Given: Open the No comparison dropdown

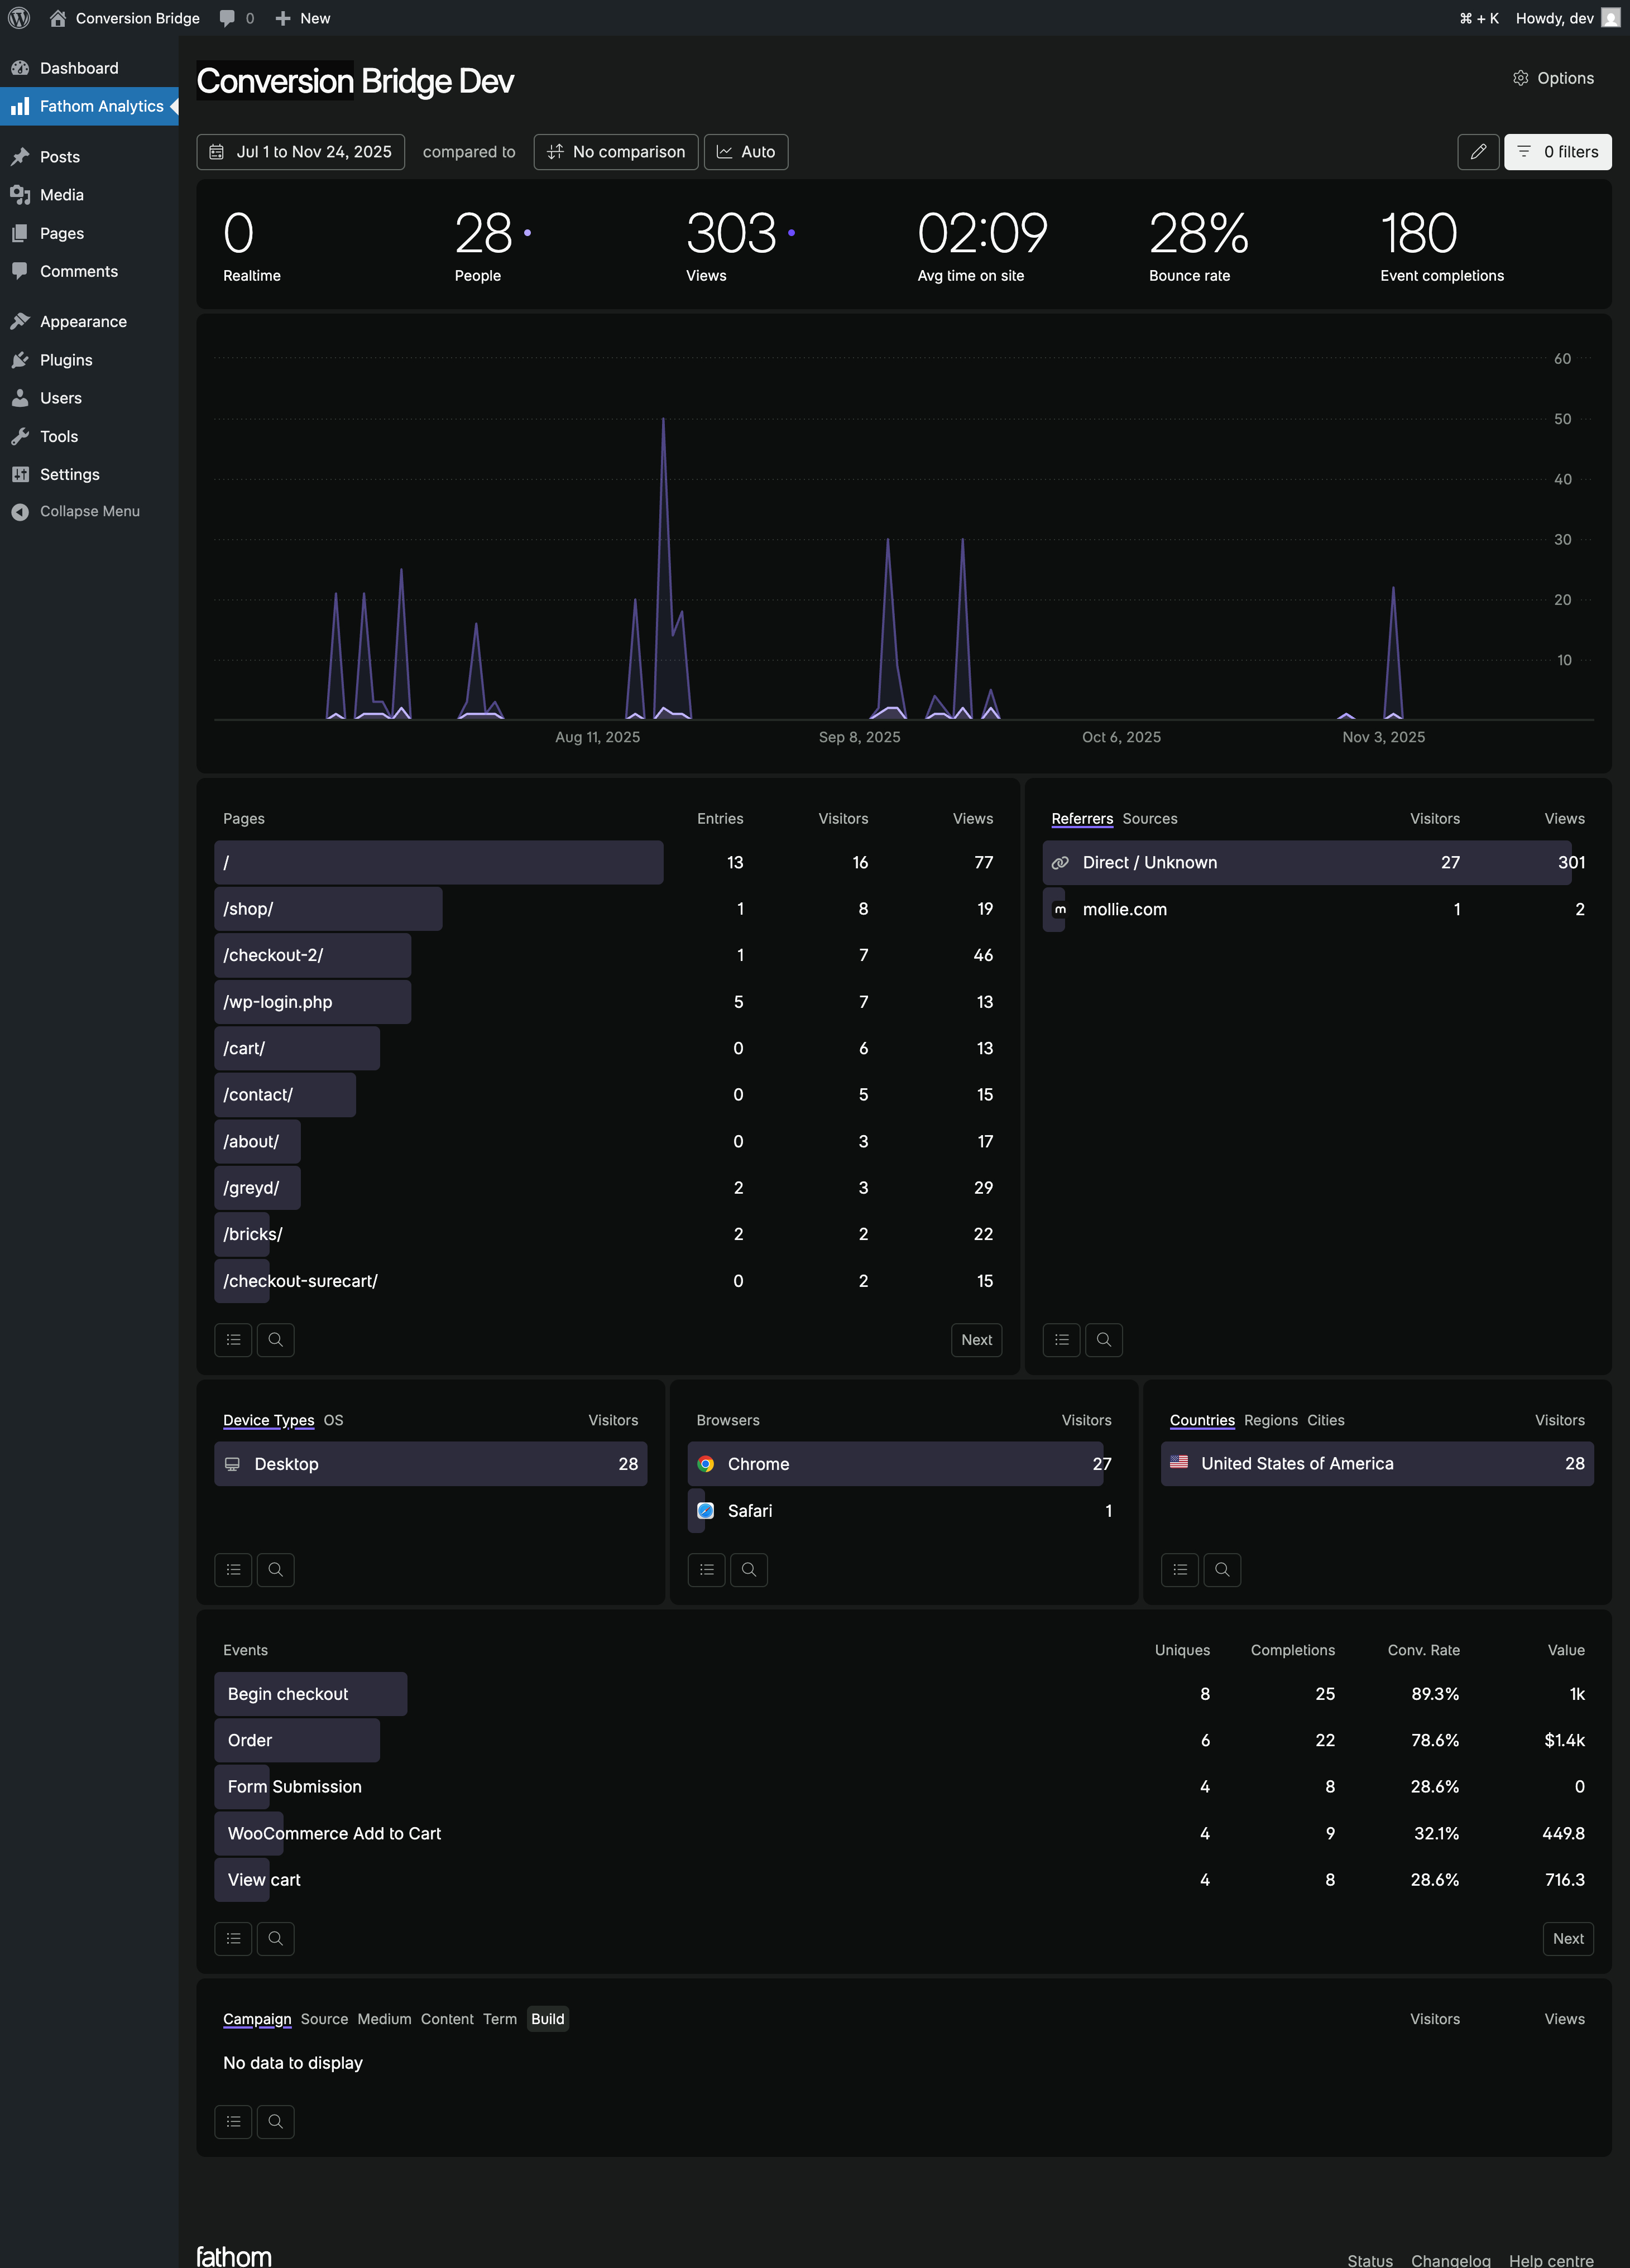Looking at the screenshot, I should click(616, 152).
